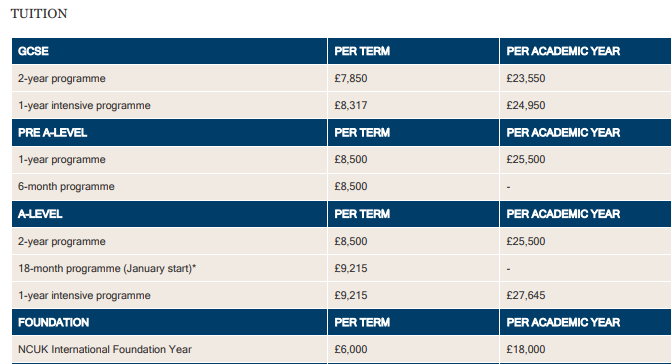Click the £27,645 academic year fee

tap(526, 295)
